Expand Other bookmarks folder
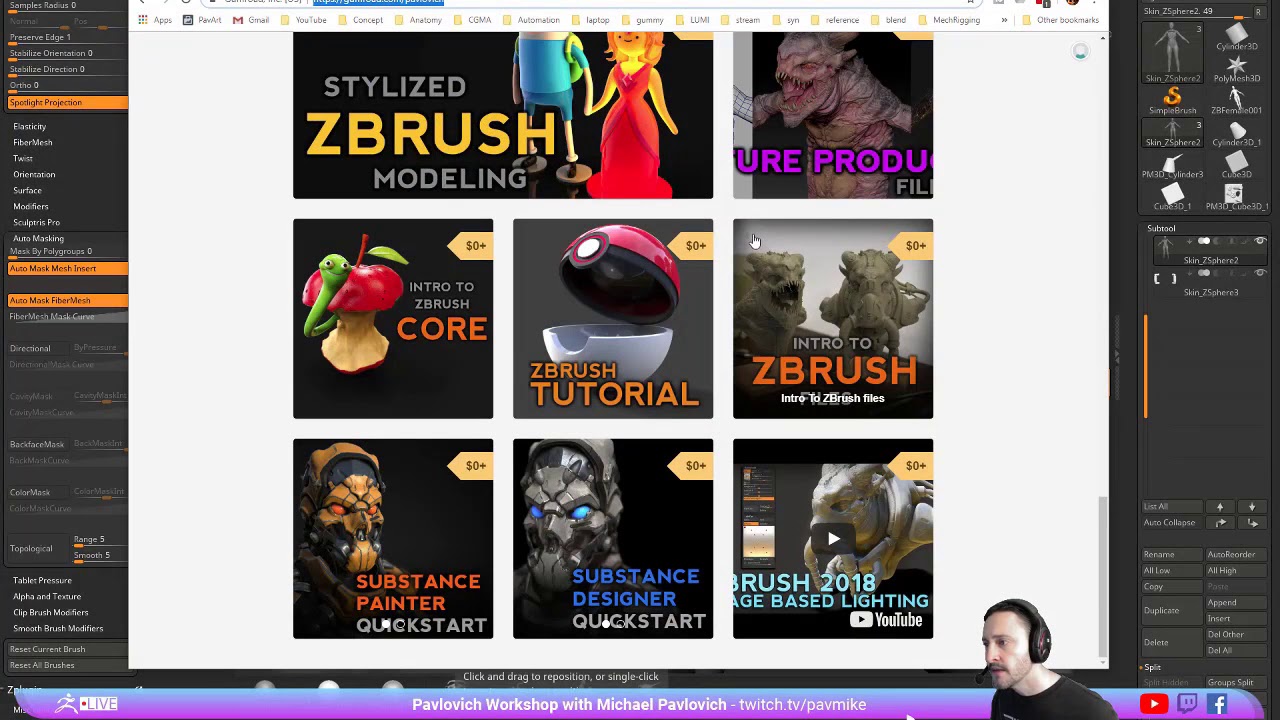The image size is (1280, 720). click(x=1060, y=20)
